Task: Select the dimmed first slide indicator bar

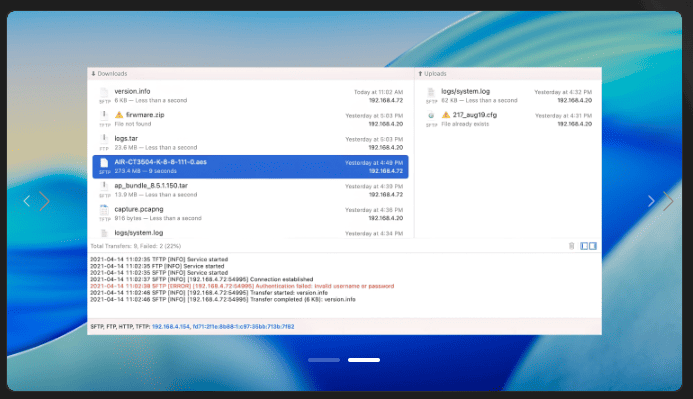Action: coord(324,360)
